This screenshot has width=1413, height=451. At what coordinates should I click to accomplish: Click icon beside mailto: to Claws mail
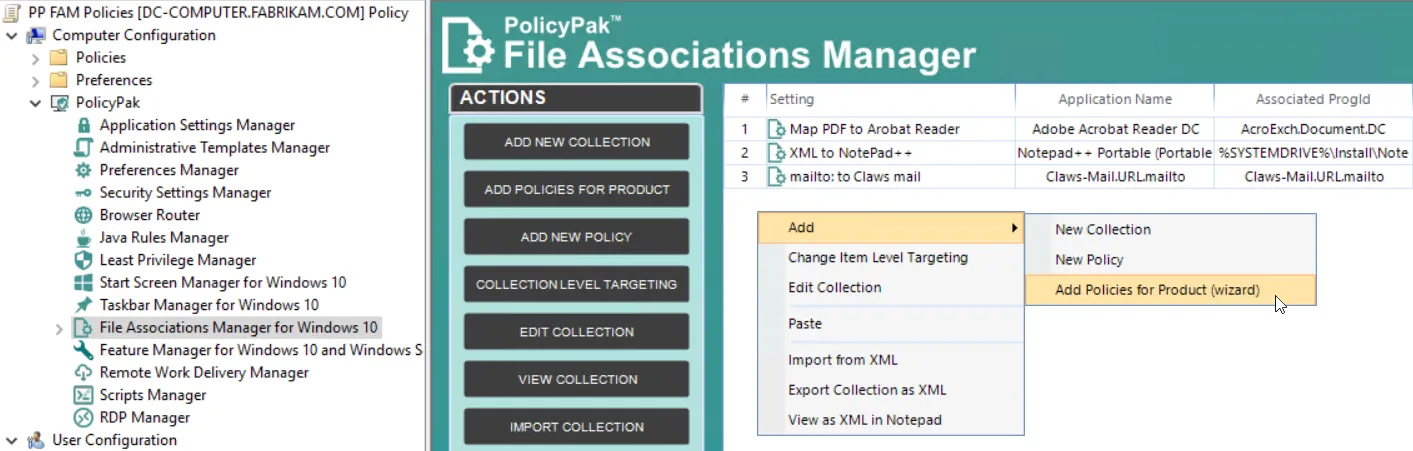pos(777,177)
